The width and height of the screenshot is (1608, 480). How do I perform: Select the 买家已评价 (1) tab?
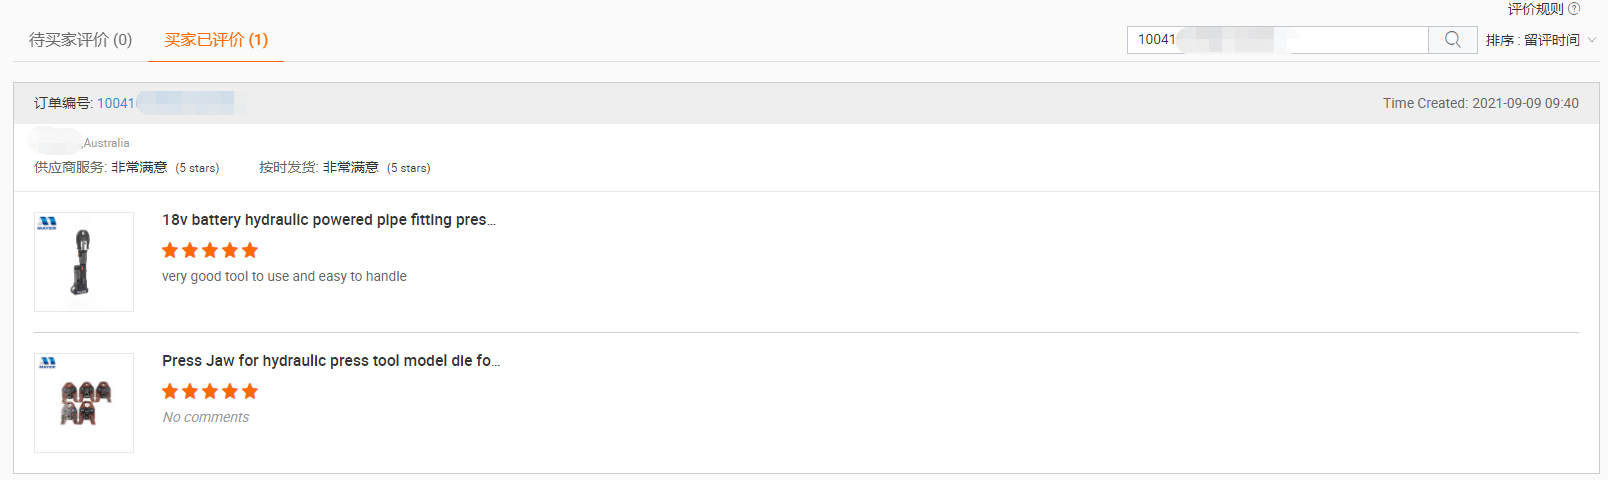[x=216, y=40]
